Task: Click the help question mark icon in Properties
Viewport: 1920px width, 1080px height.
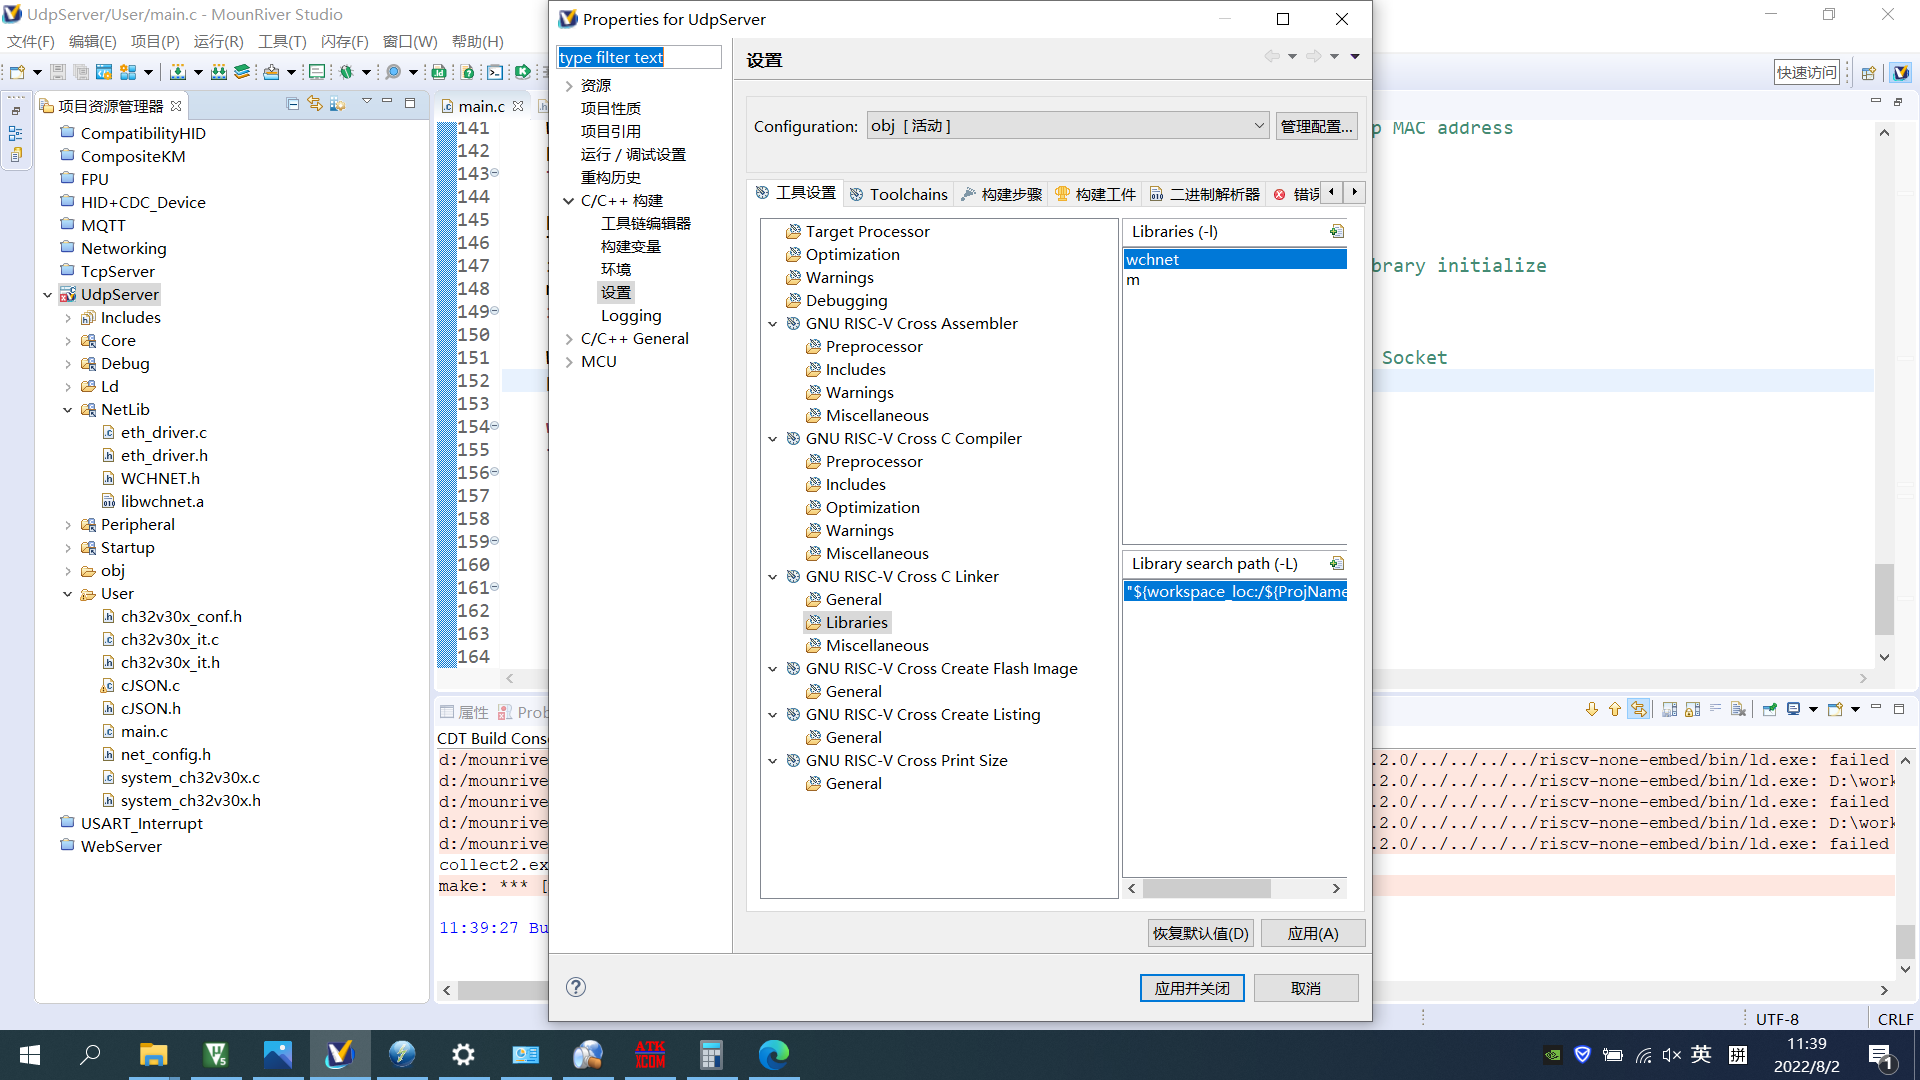Action: click(x=576, y=987)
